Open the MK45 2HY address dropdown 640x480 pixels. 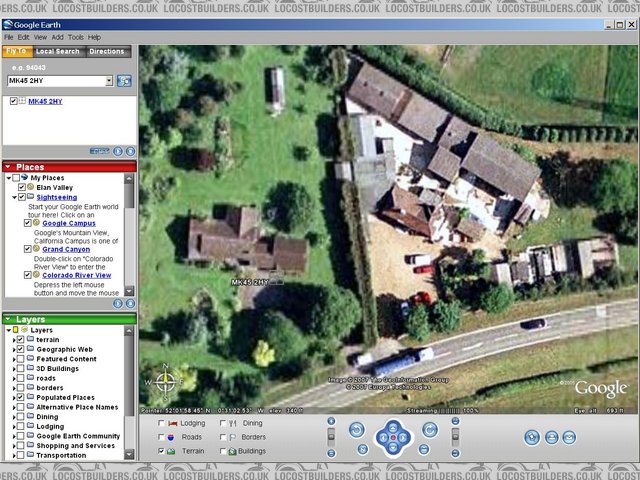click(108, 81)
